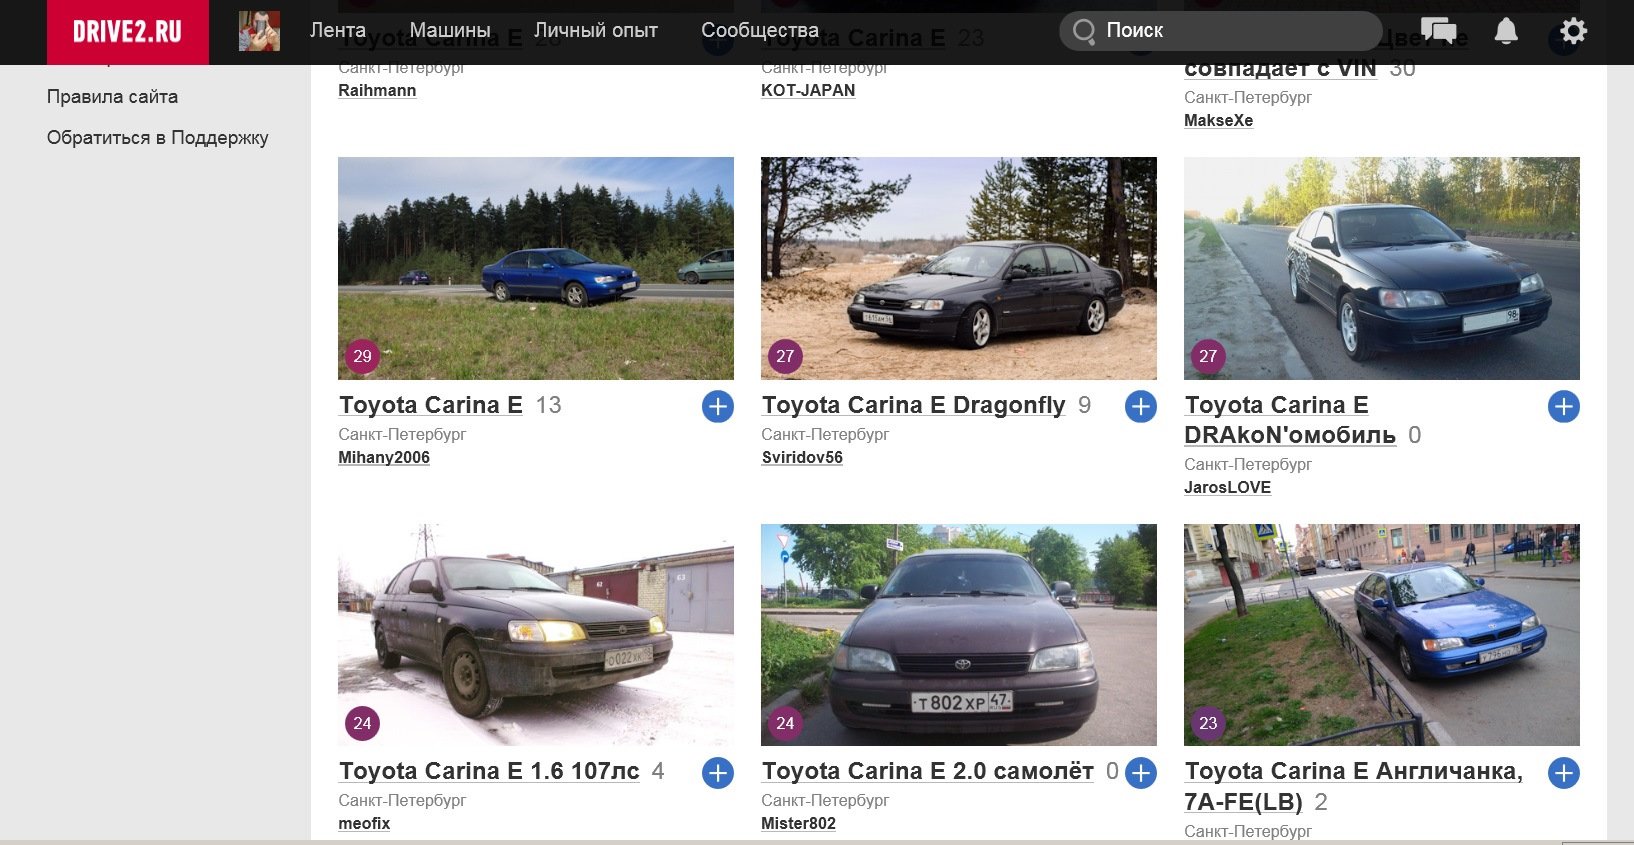The height and width of the screenshot is (845, 1634).
Task: Open the Машины menu item
Action: click(450, 31)
